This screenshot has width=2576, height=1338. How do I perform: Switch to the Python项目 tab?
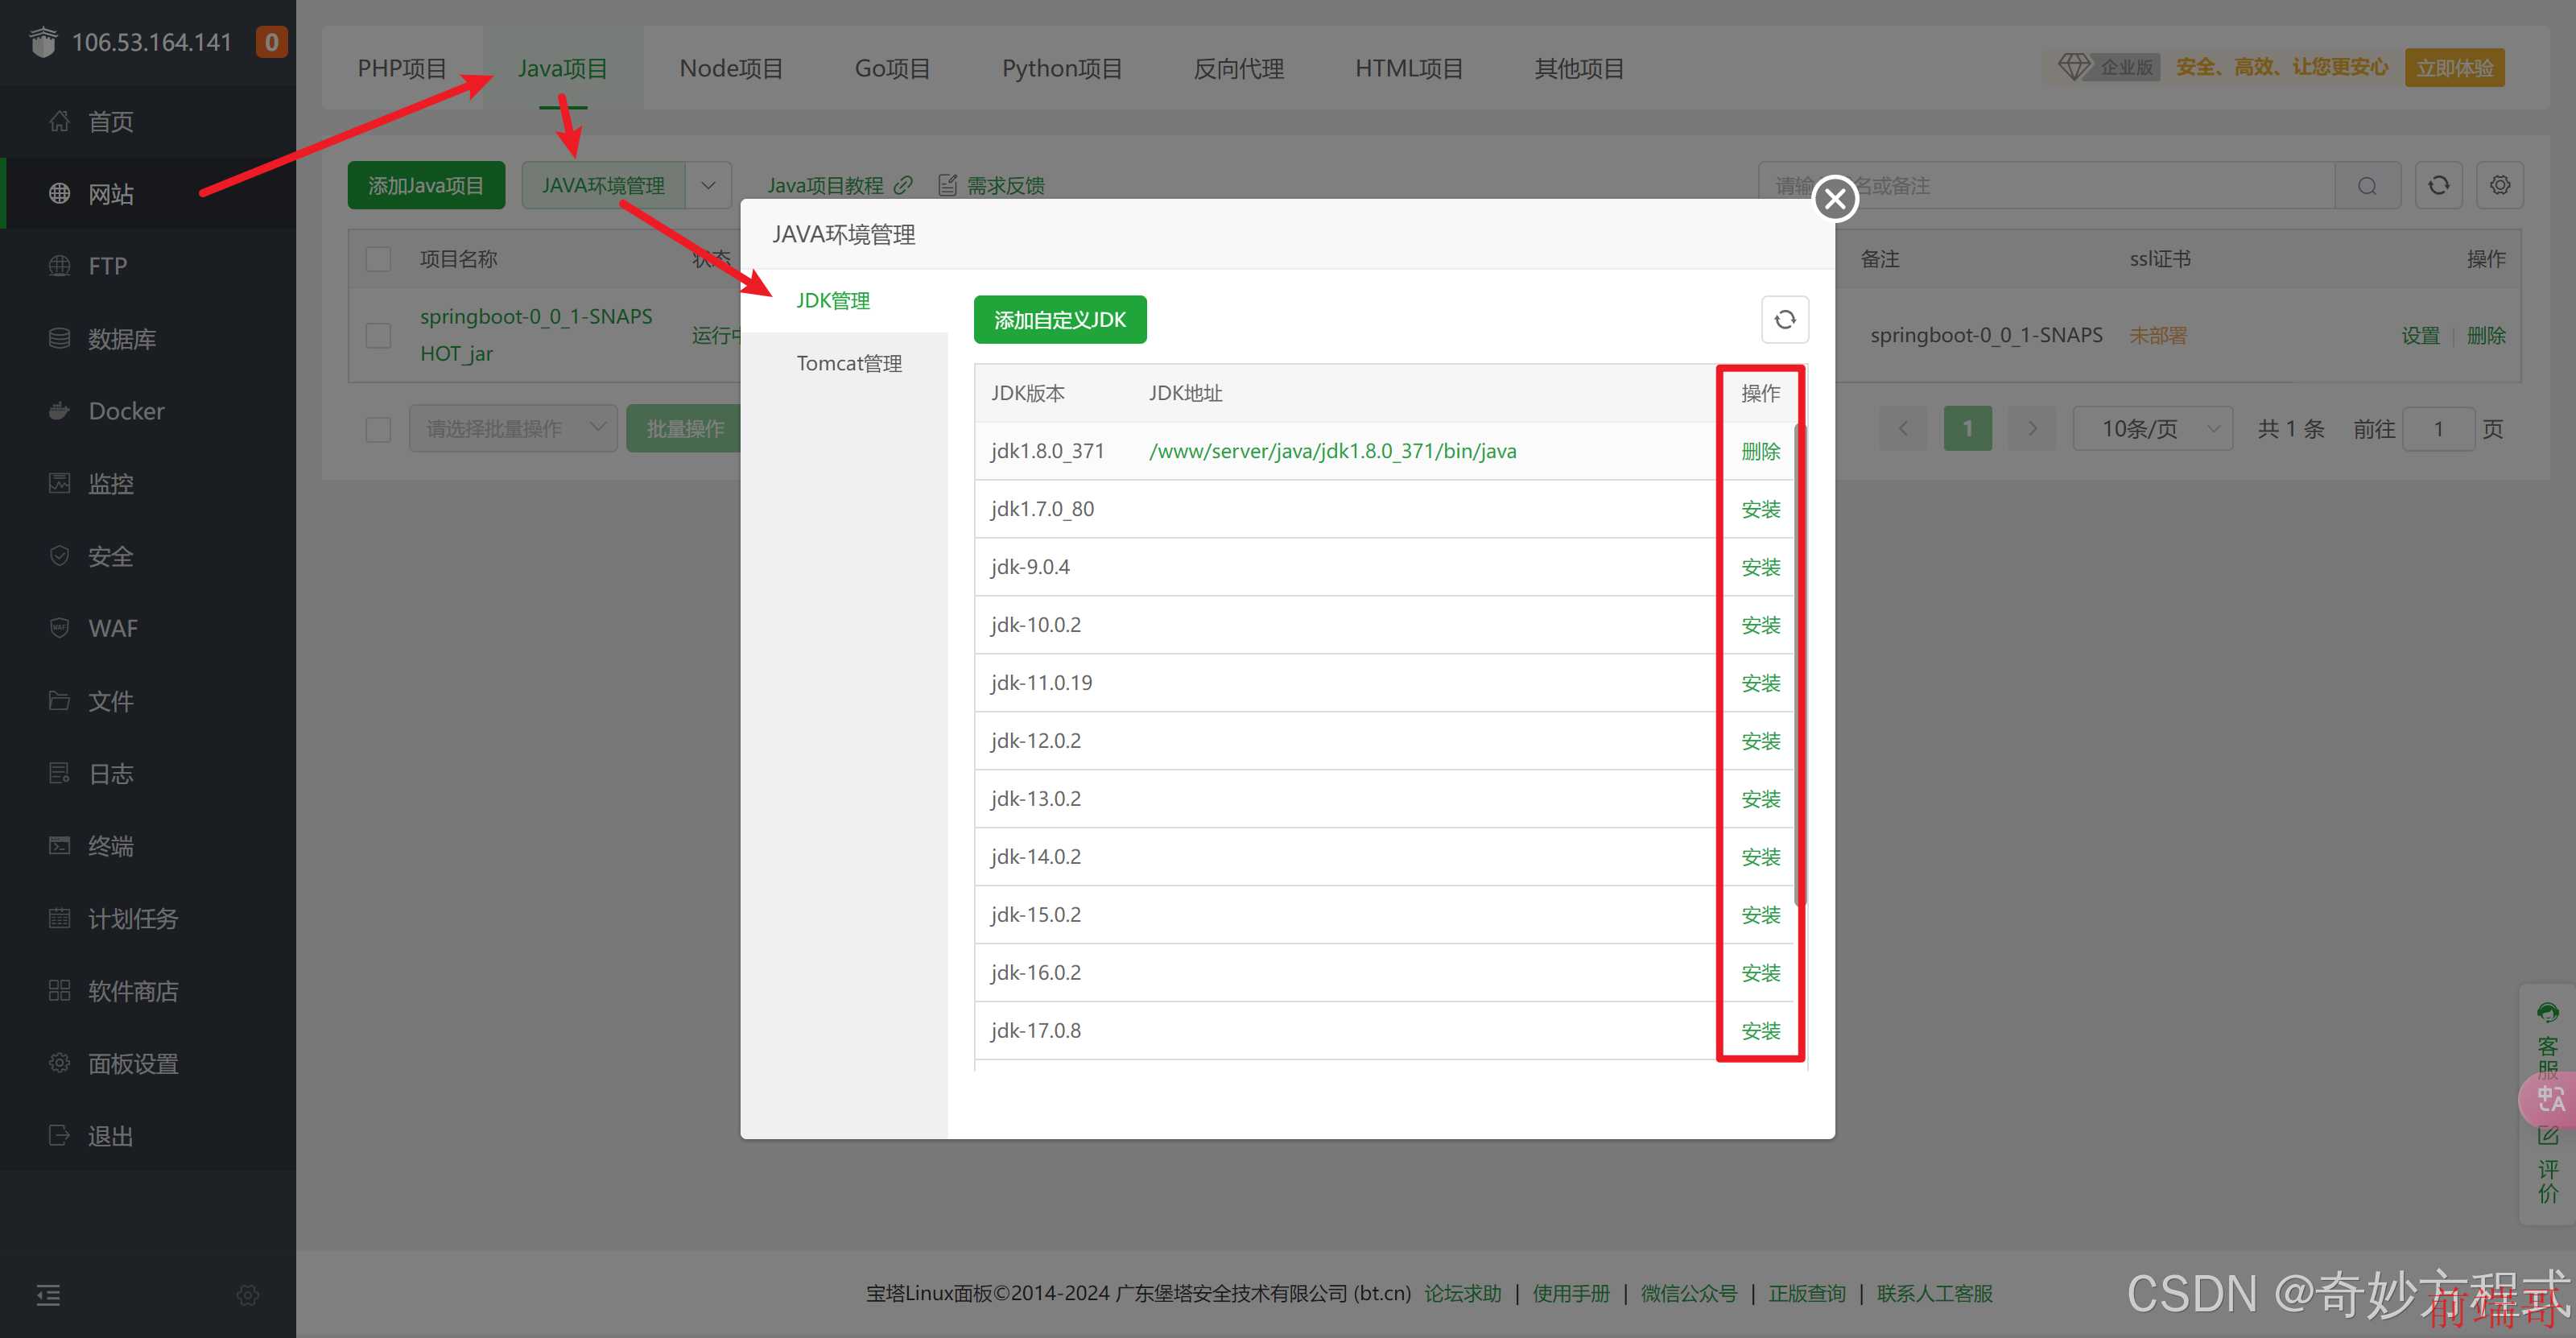(1061, 69)
